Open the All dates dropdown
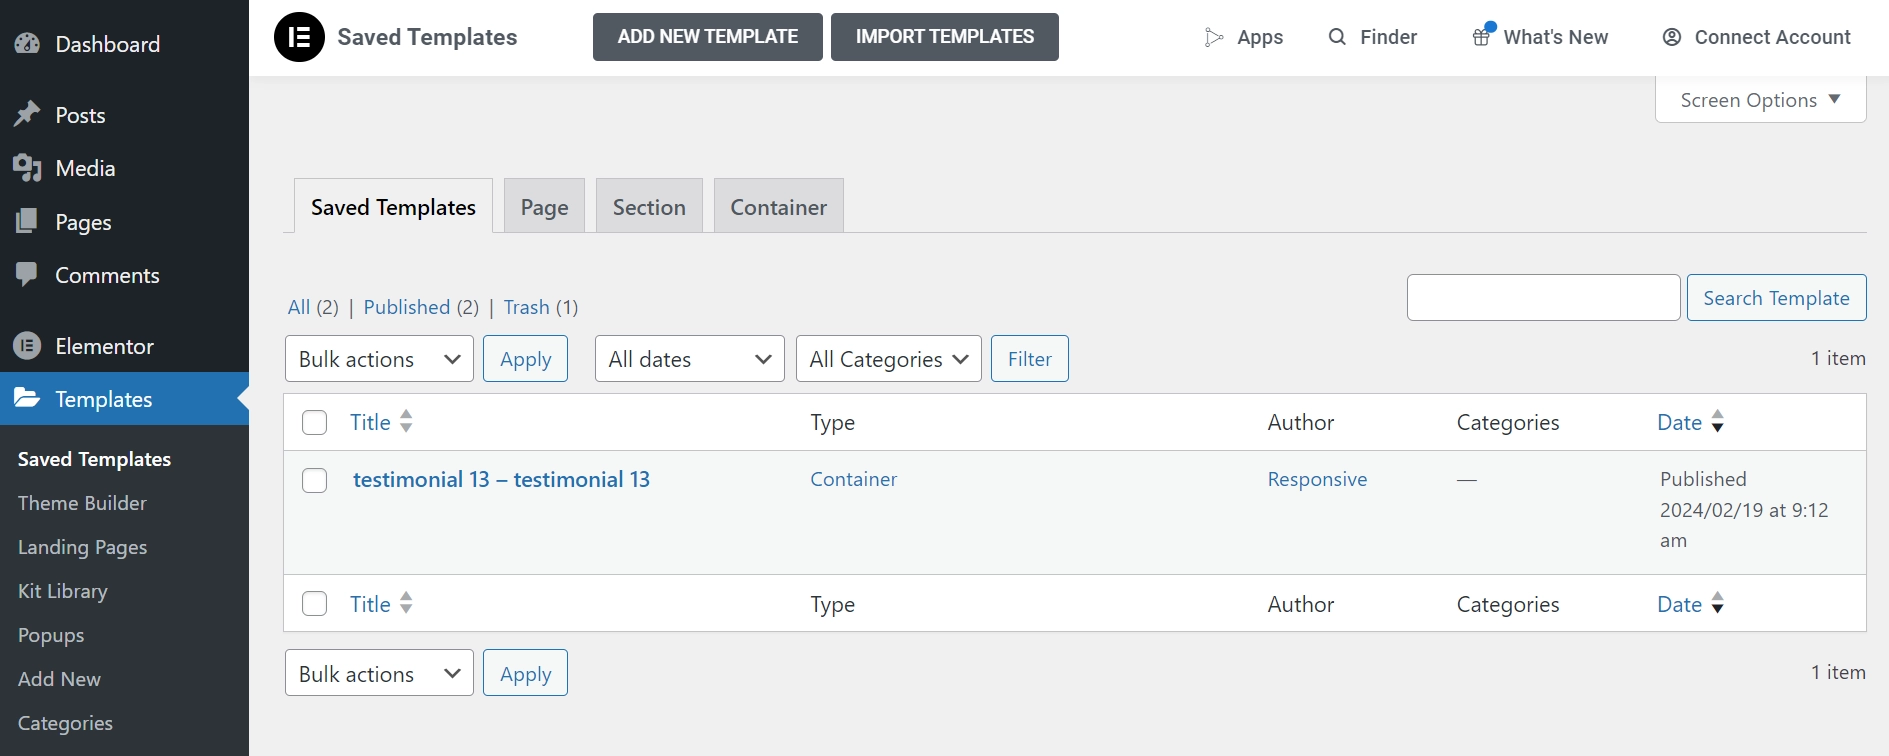This screenshot has height=756, width=1889. 690,359
